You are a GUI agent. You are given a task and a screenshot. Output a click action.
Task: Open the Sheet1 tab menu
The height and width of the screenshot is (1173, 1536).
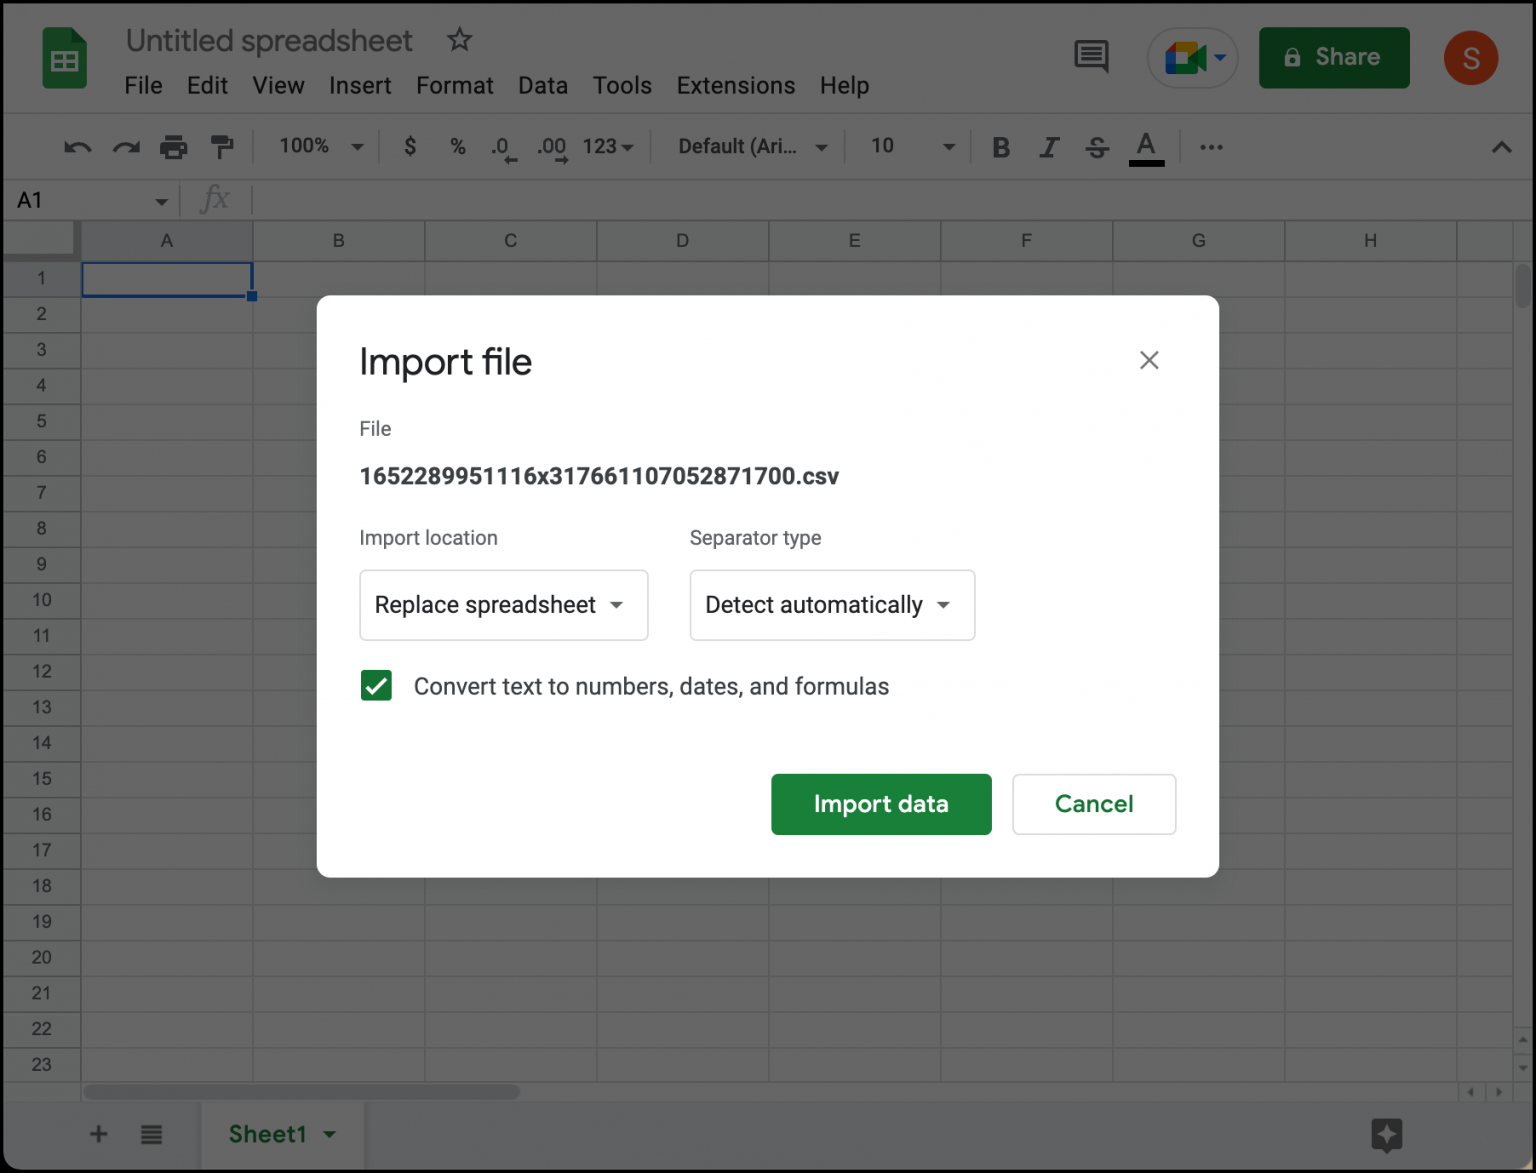(x=329, y=1134)
